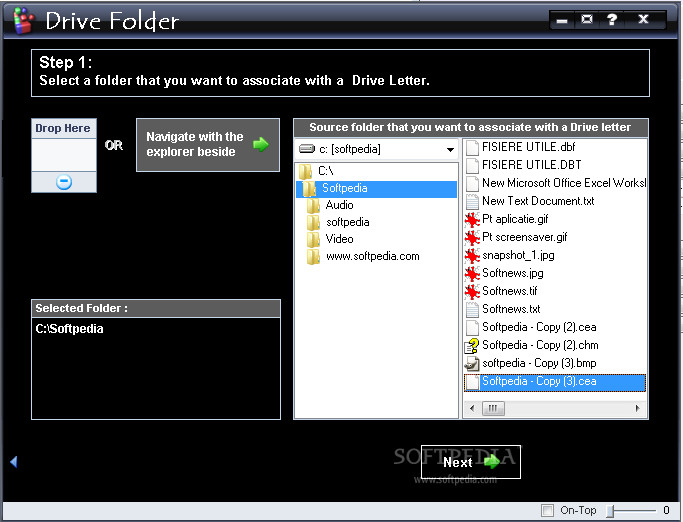Select the lowercase softpedia subfolder

point(348,222)
